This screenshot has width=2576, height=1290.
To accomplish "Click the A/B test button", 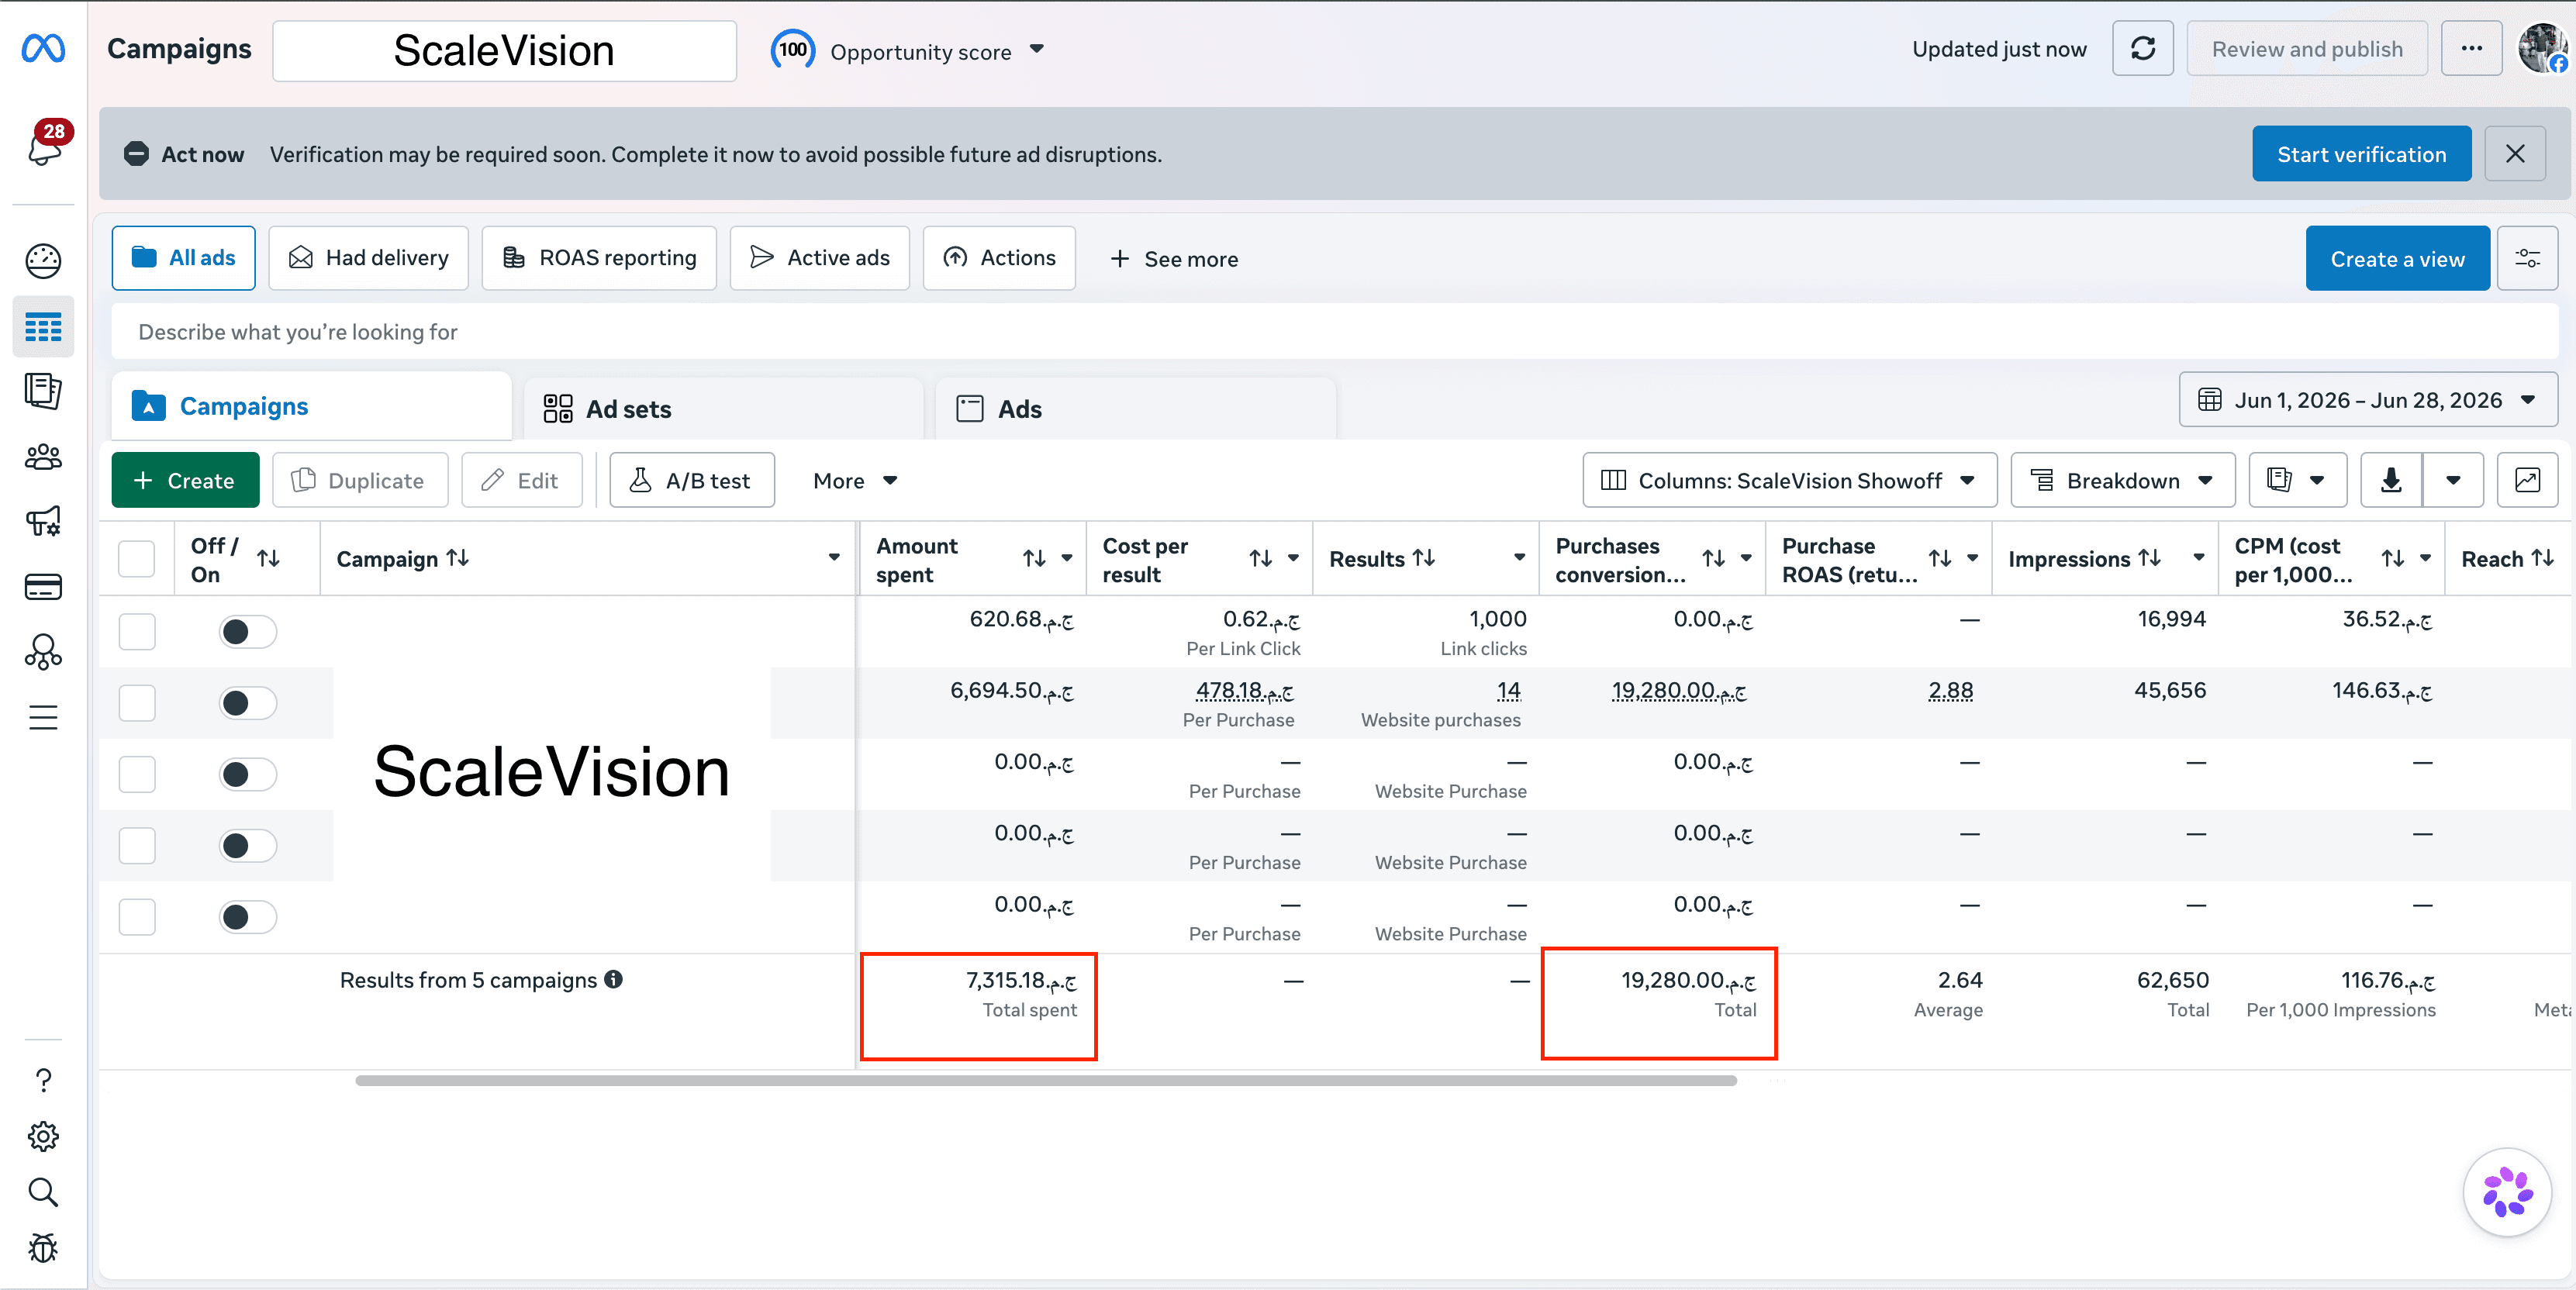I will pos(692,481).
